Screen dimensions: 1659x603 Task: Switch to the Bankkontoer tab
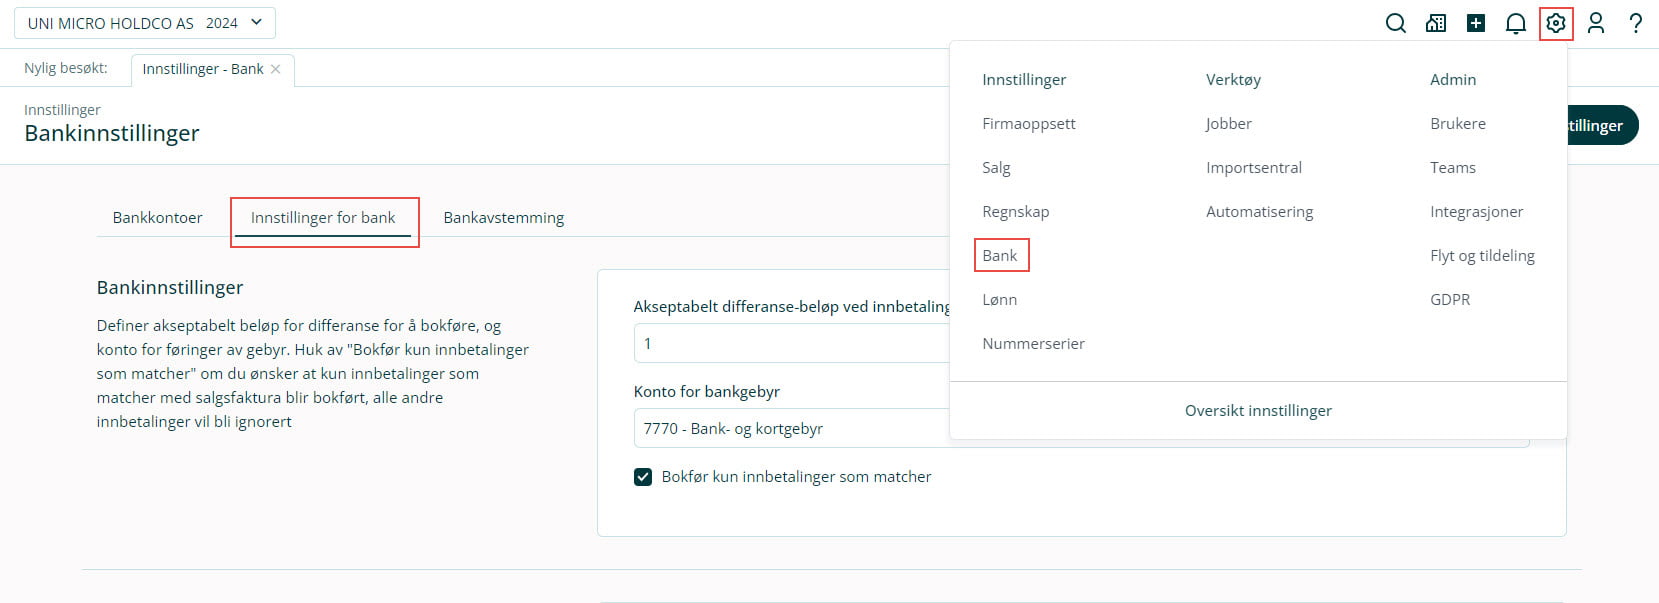point(157,218)
